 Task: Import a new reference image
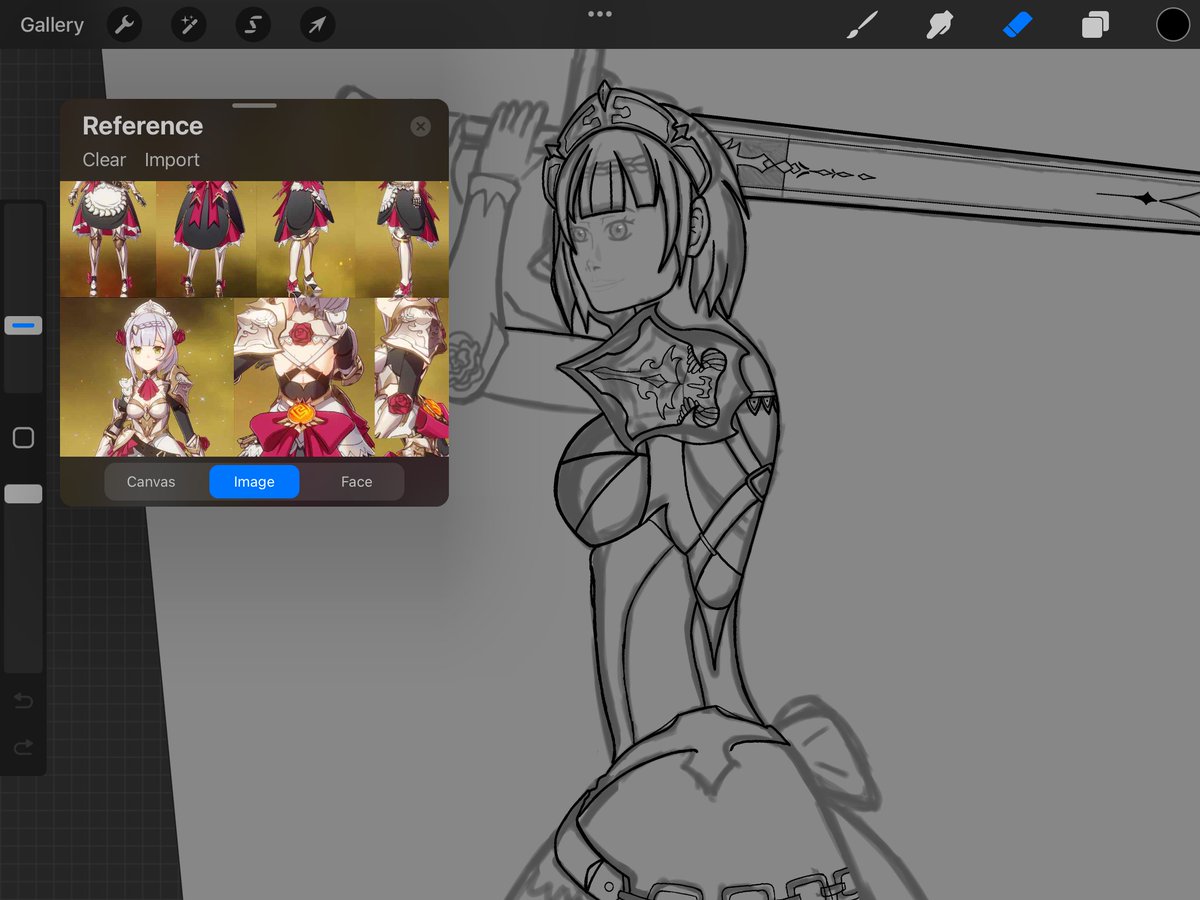tap(172, 160)
